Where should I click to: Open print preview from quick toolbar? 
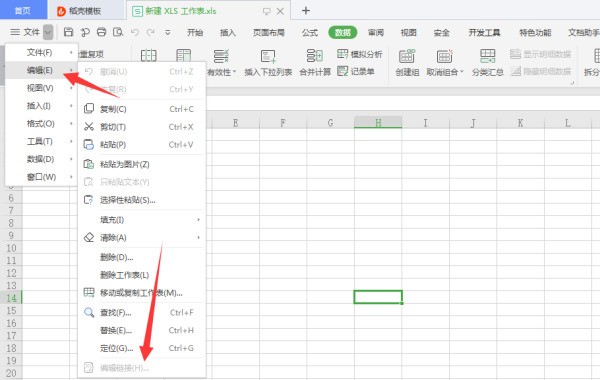(x=118, y=32)
